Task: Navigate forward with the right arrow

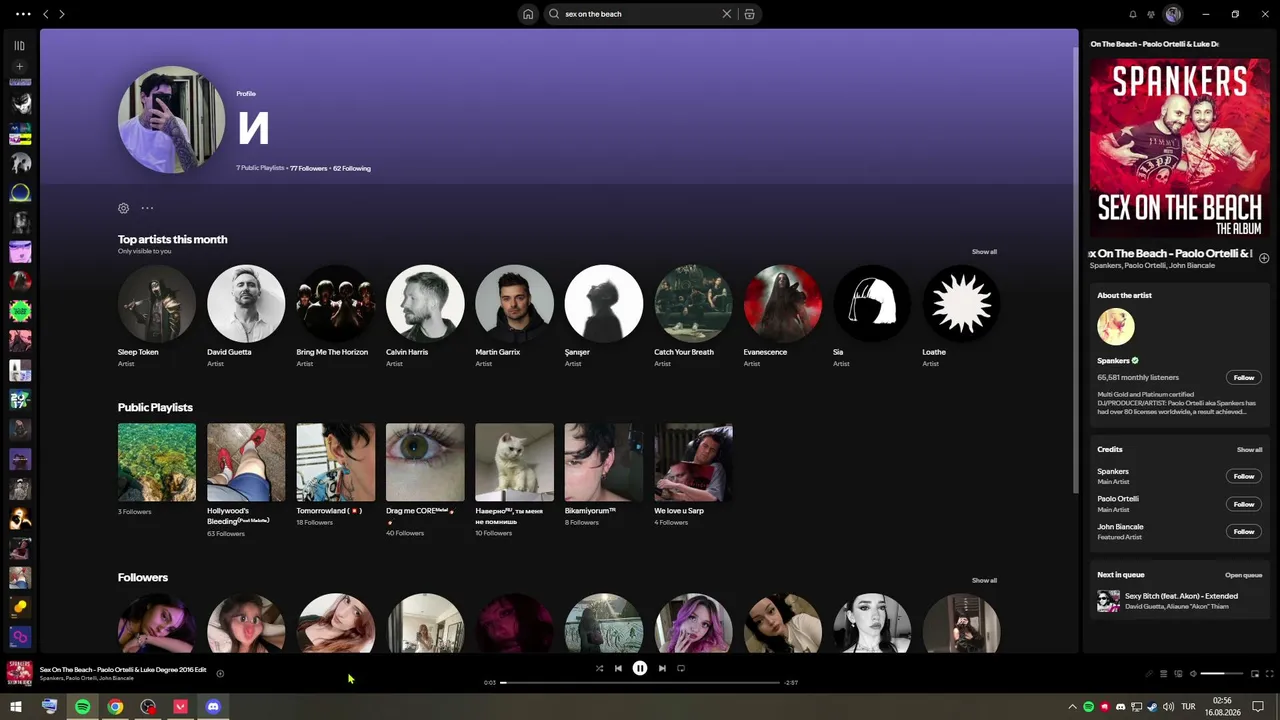Action: coord(62,14)
